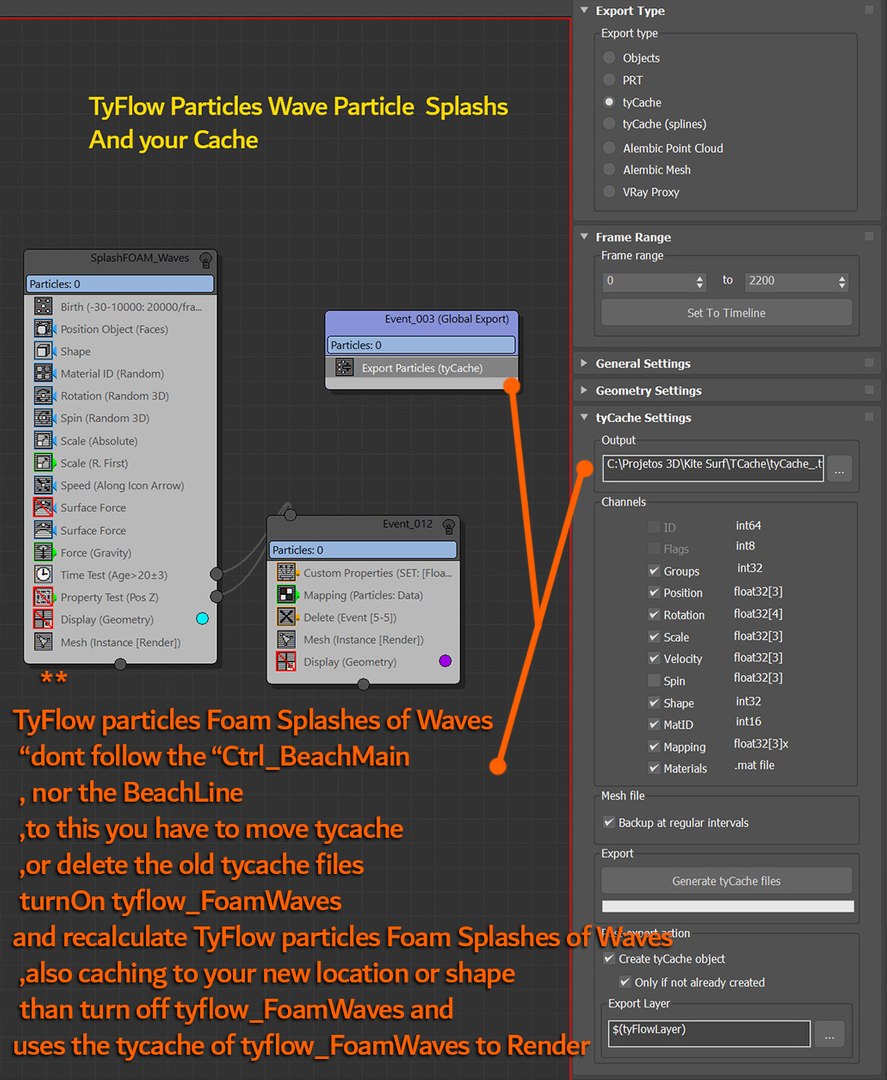Toggle the SplashFOAM_Waves event lightbulb
Image resolution: width=887 pixels, height=1080 pixels.
(x=205, y=260)
